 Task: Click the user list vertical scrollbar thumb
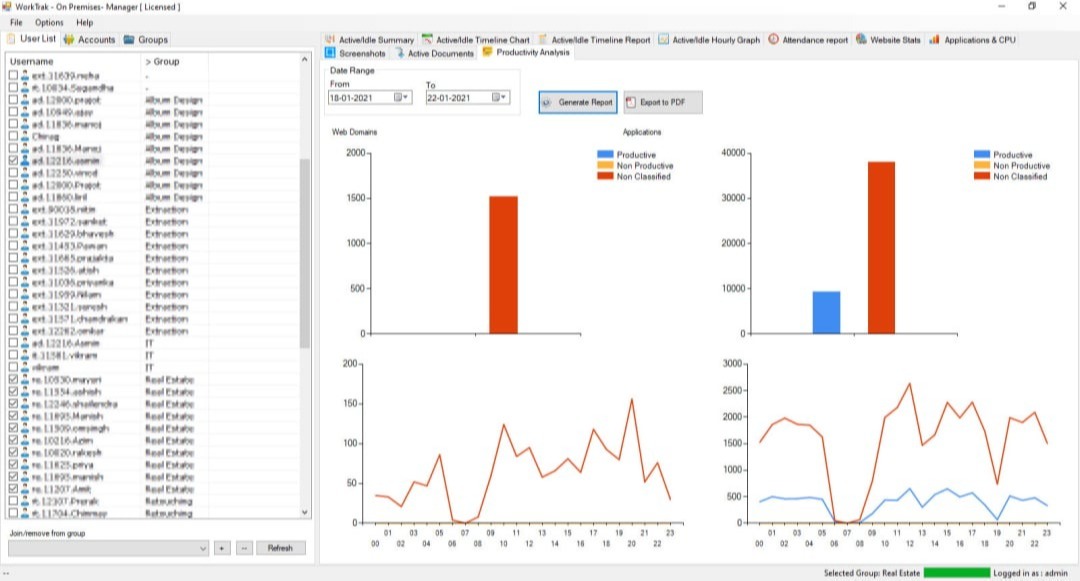pyautogui.click(x=304, y=253)
